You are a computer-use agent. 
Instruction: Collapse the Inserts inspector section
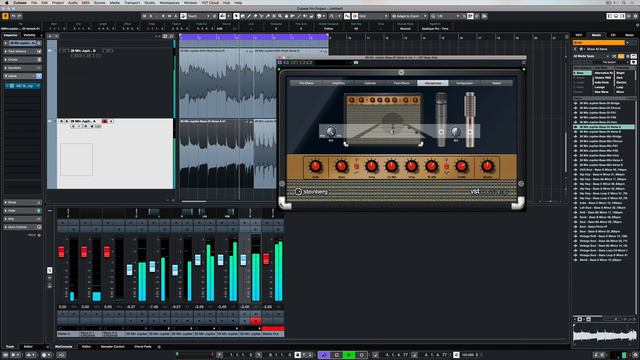pyautogui.click(x=22, y=76)
